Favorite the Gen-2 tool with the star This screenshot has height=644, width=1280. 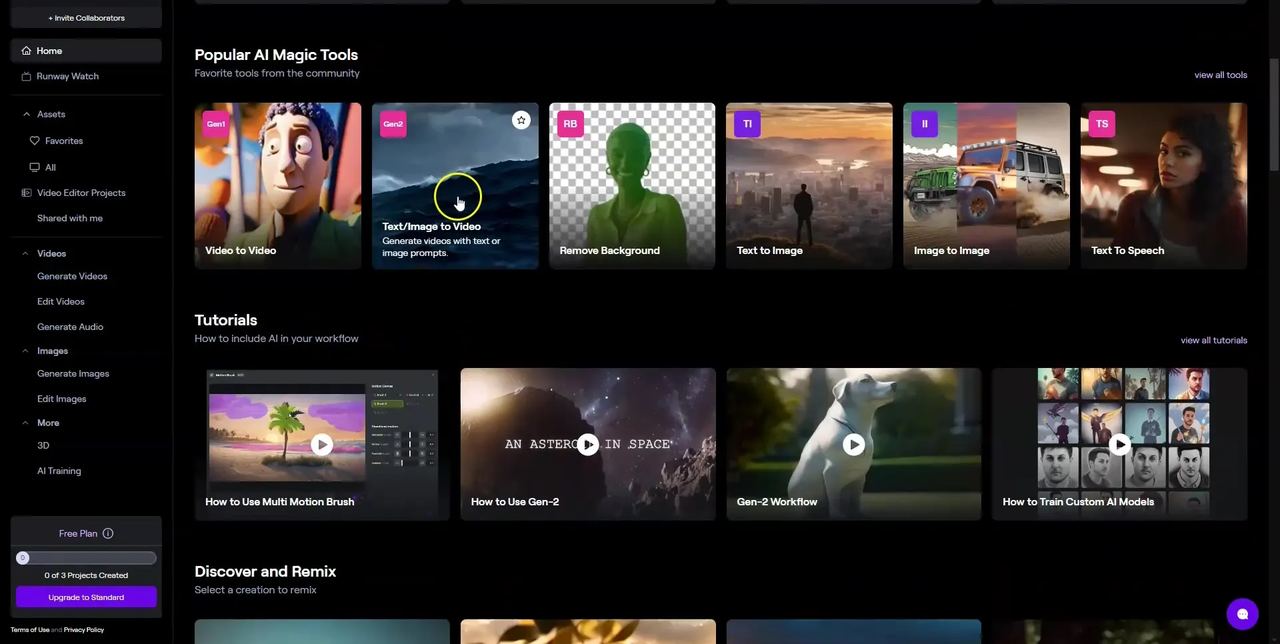click(521, 121)
